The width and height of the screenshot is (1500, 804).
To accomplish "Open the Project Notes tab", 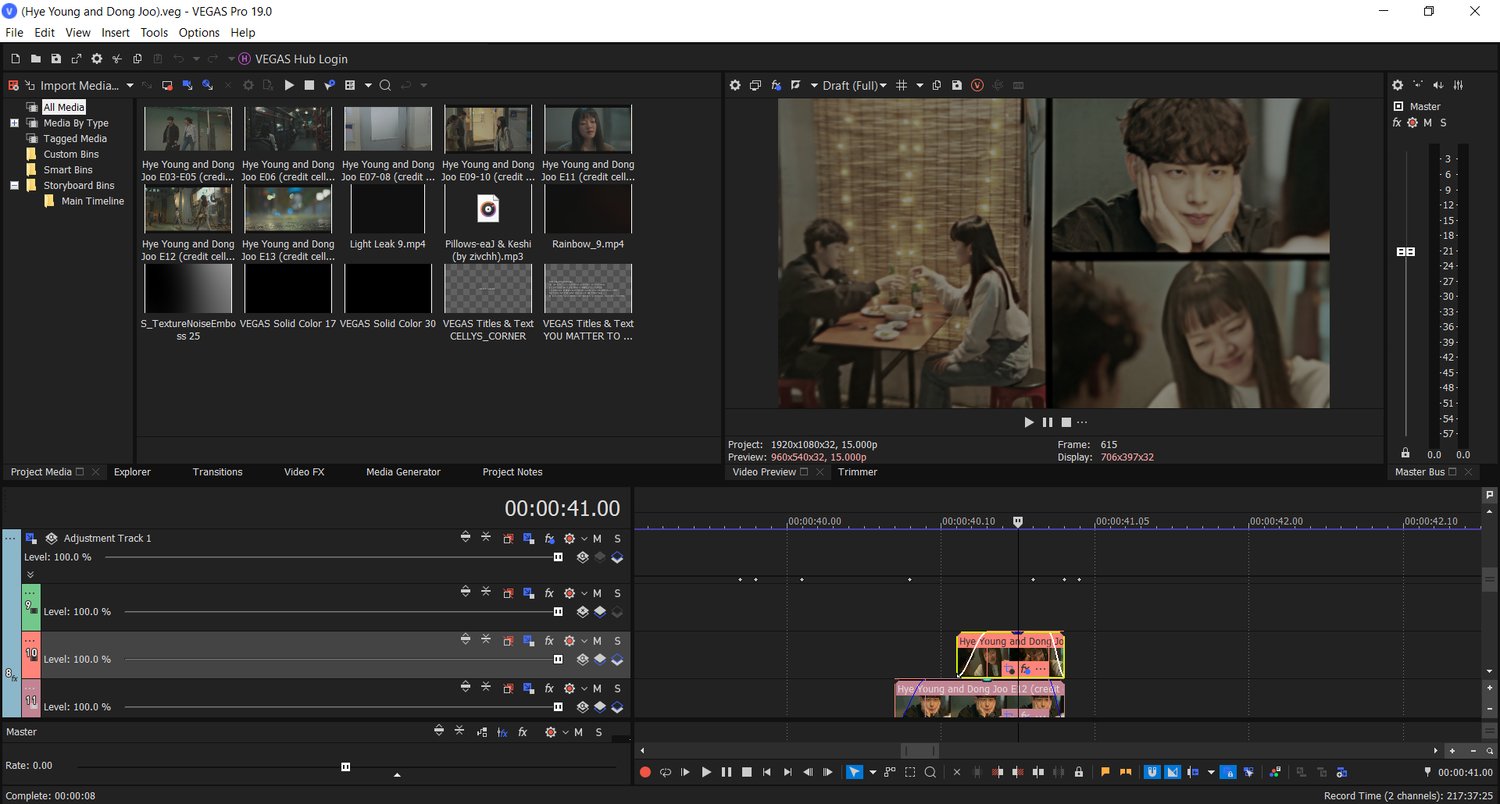I will click(512, 472).
